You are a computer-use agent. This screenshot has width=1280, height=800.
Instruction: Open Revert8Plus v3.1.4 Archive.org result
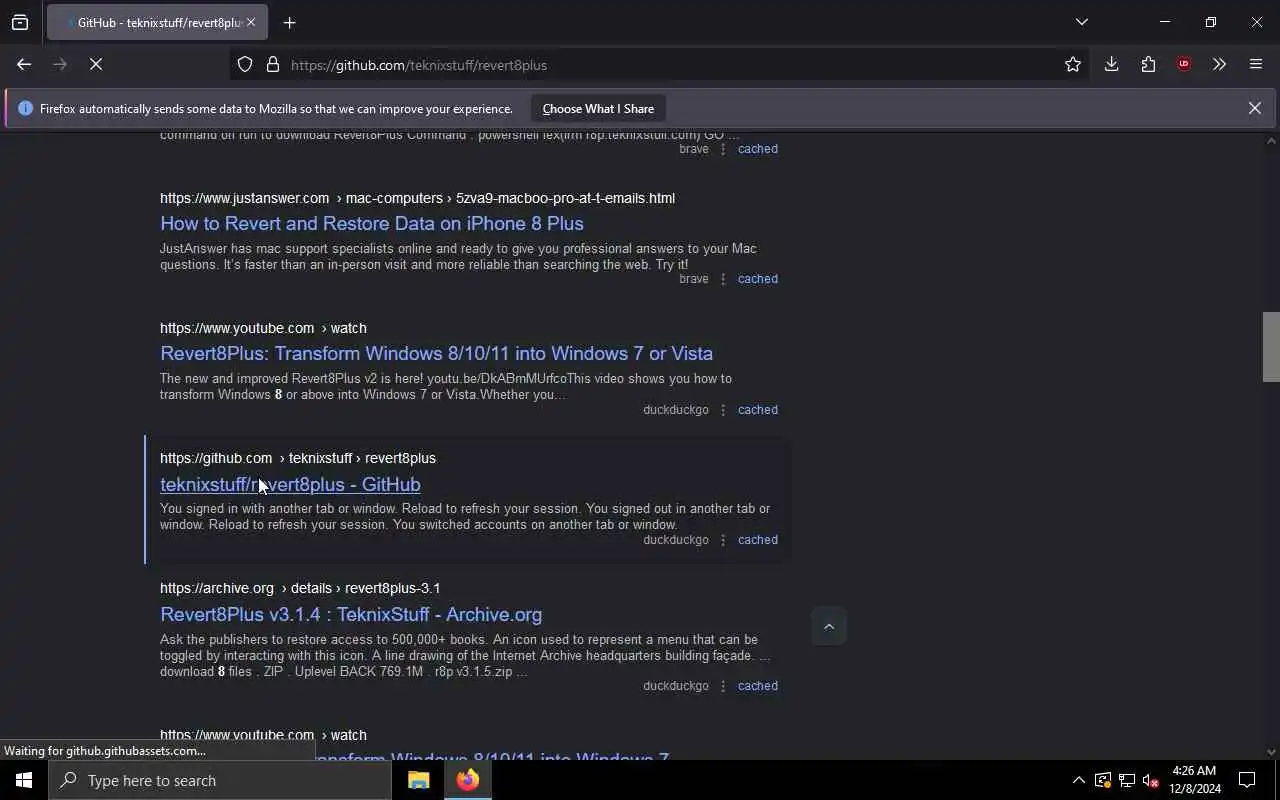click(351, 614)
